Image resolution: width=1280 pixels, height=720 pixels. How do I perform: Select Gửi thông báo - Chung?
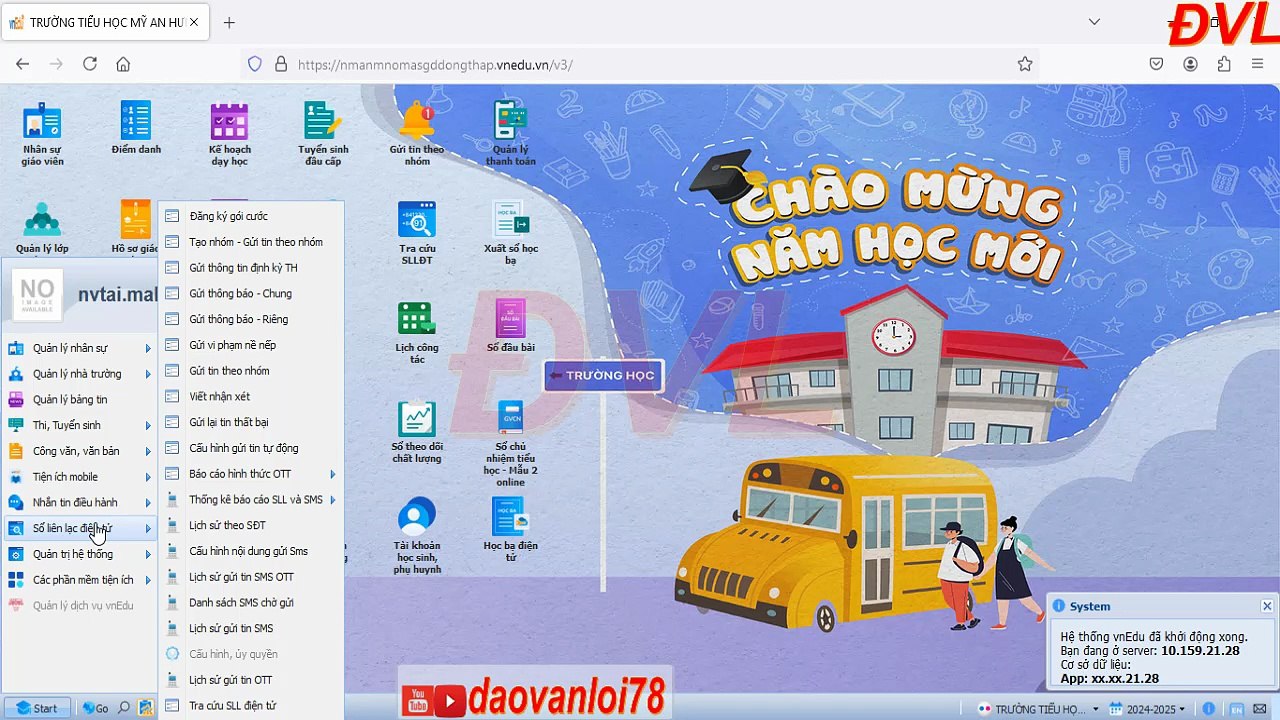251,294
